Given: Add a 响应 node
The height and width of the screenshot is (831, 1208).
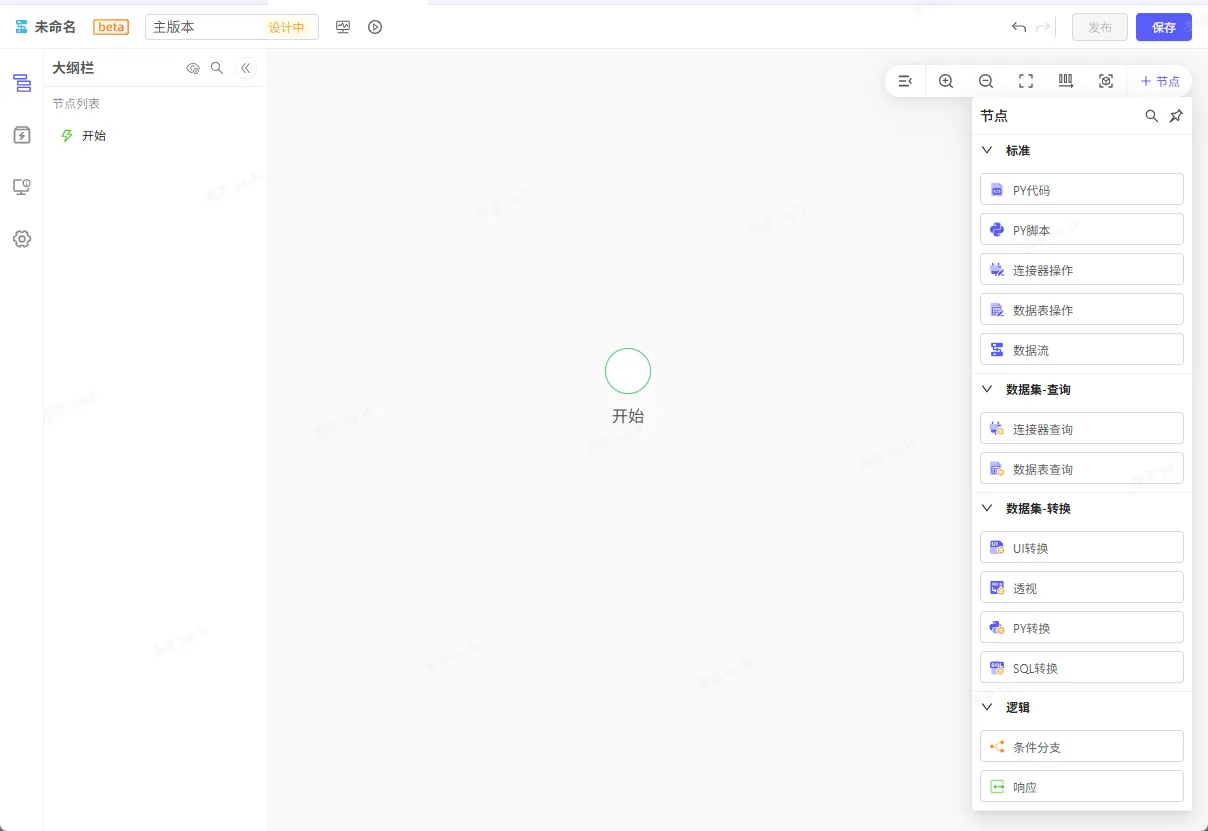Looking at the screenshot, I should (x=1082, y=786).
